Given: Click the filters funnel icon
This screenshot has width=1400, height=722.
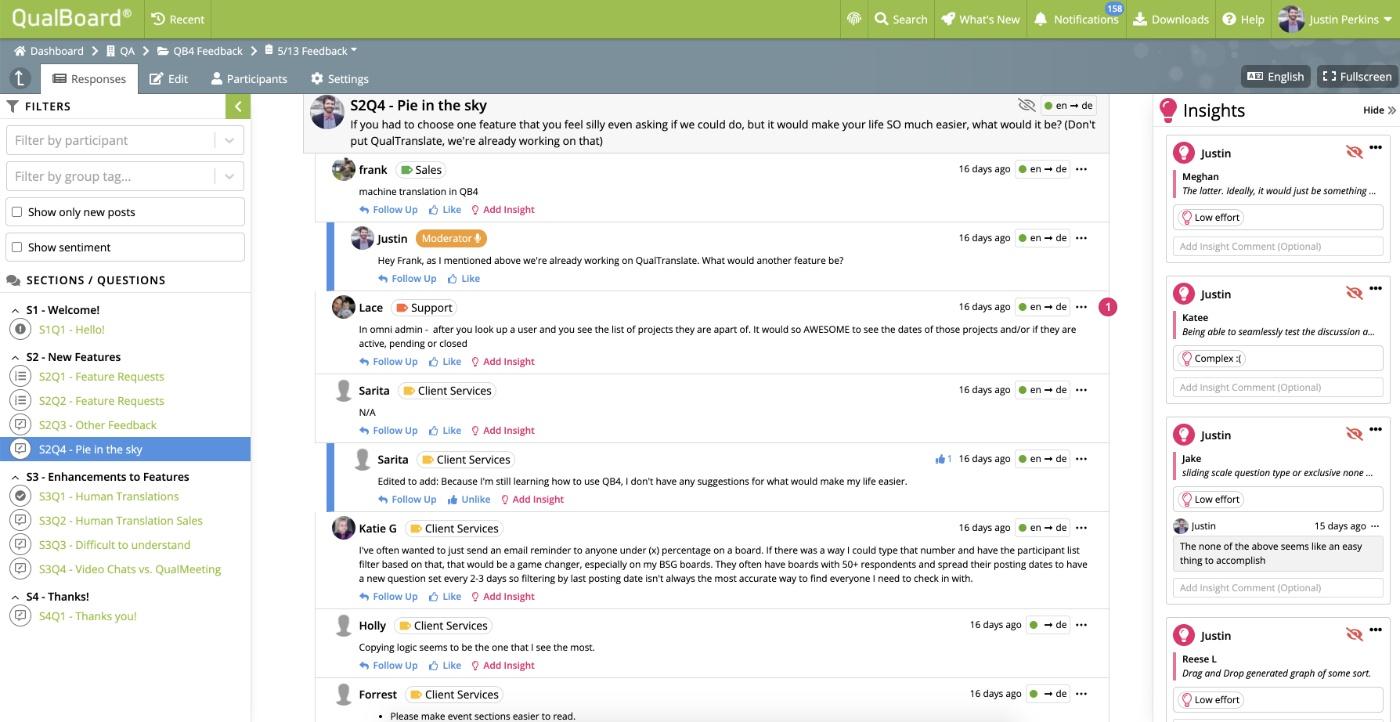Looking at the screenshot, I should (11, 105).
